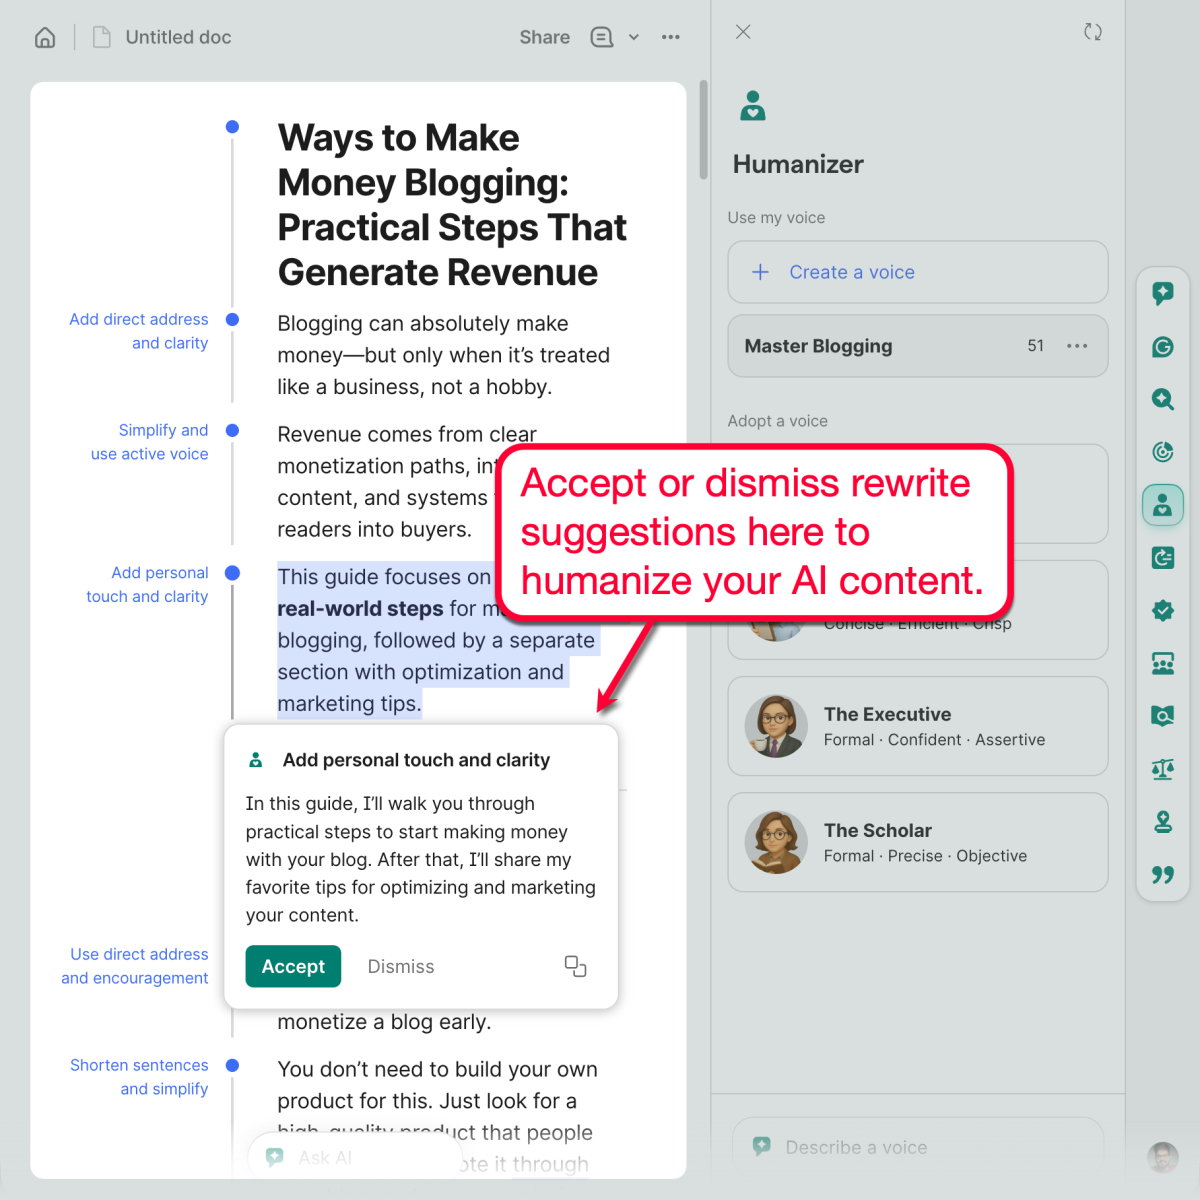Open the citation finder book icon
The width and height of the screenshot is (1200, 1200).
[x=1163, y=716]
